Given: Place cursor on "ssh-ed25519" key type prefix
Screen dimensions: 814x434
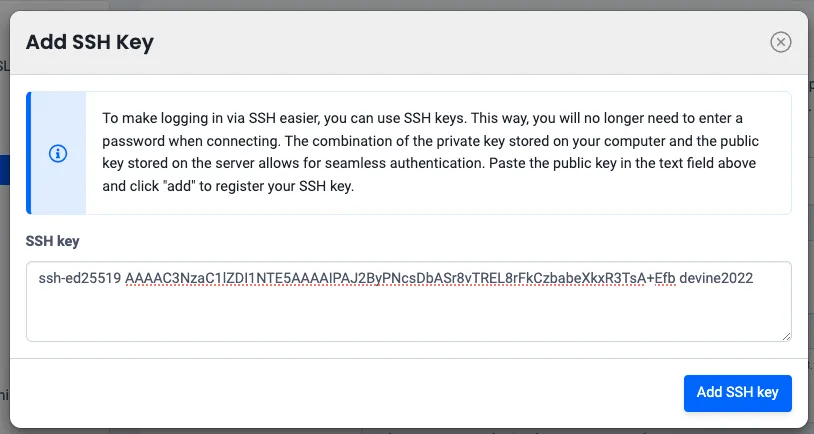Looking at the screenshot, I should click(78, 279).
